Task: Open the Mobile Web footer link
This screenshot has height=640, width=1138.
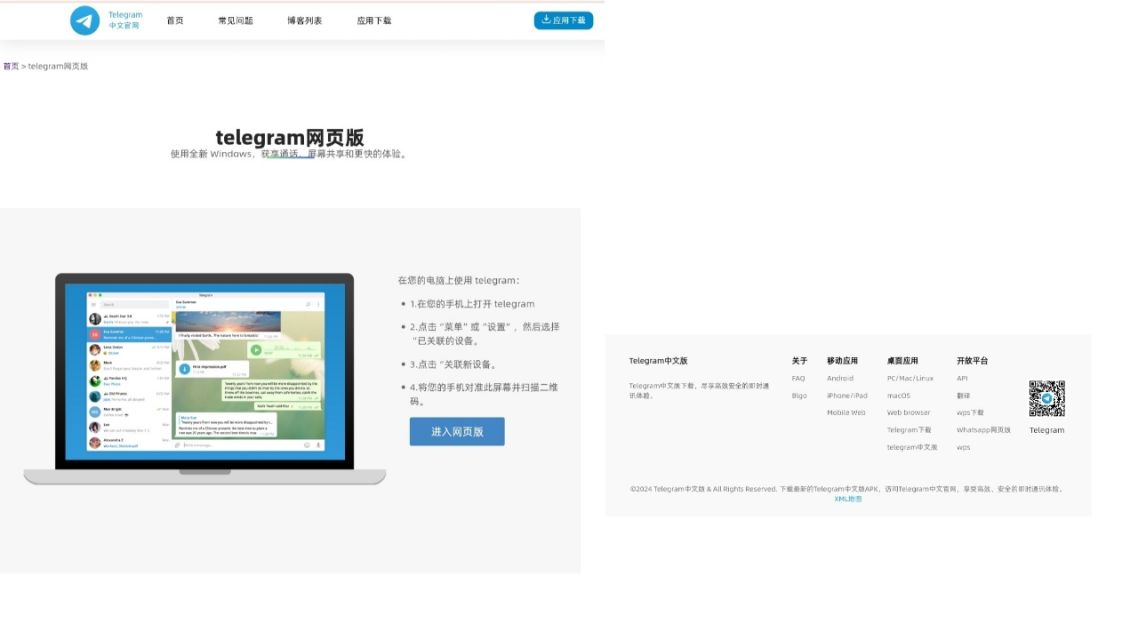Action: pyautogui.click(x=846, y=412)
